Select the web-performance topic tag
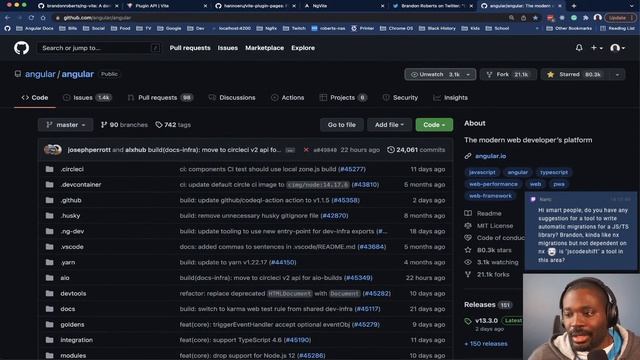The height and width of the screenshot is (360, 640). tap(493, 184)
